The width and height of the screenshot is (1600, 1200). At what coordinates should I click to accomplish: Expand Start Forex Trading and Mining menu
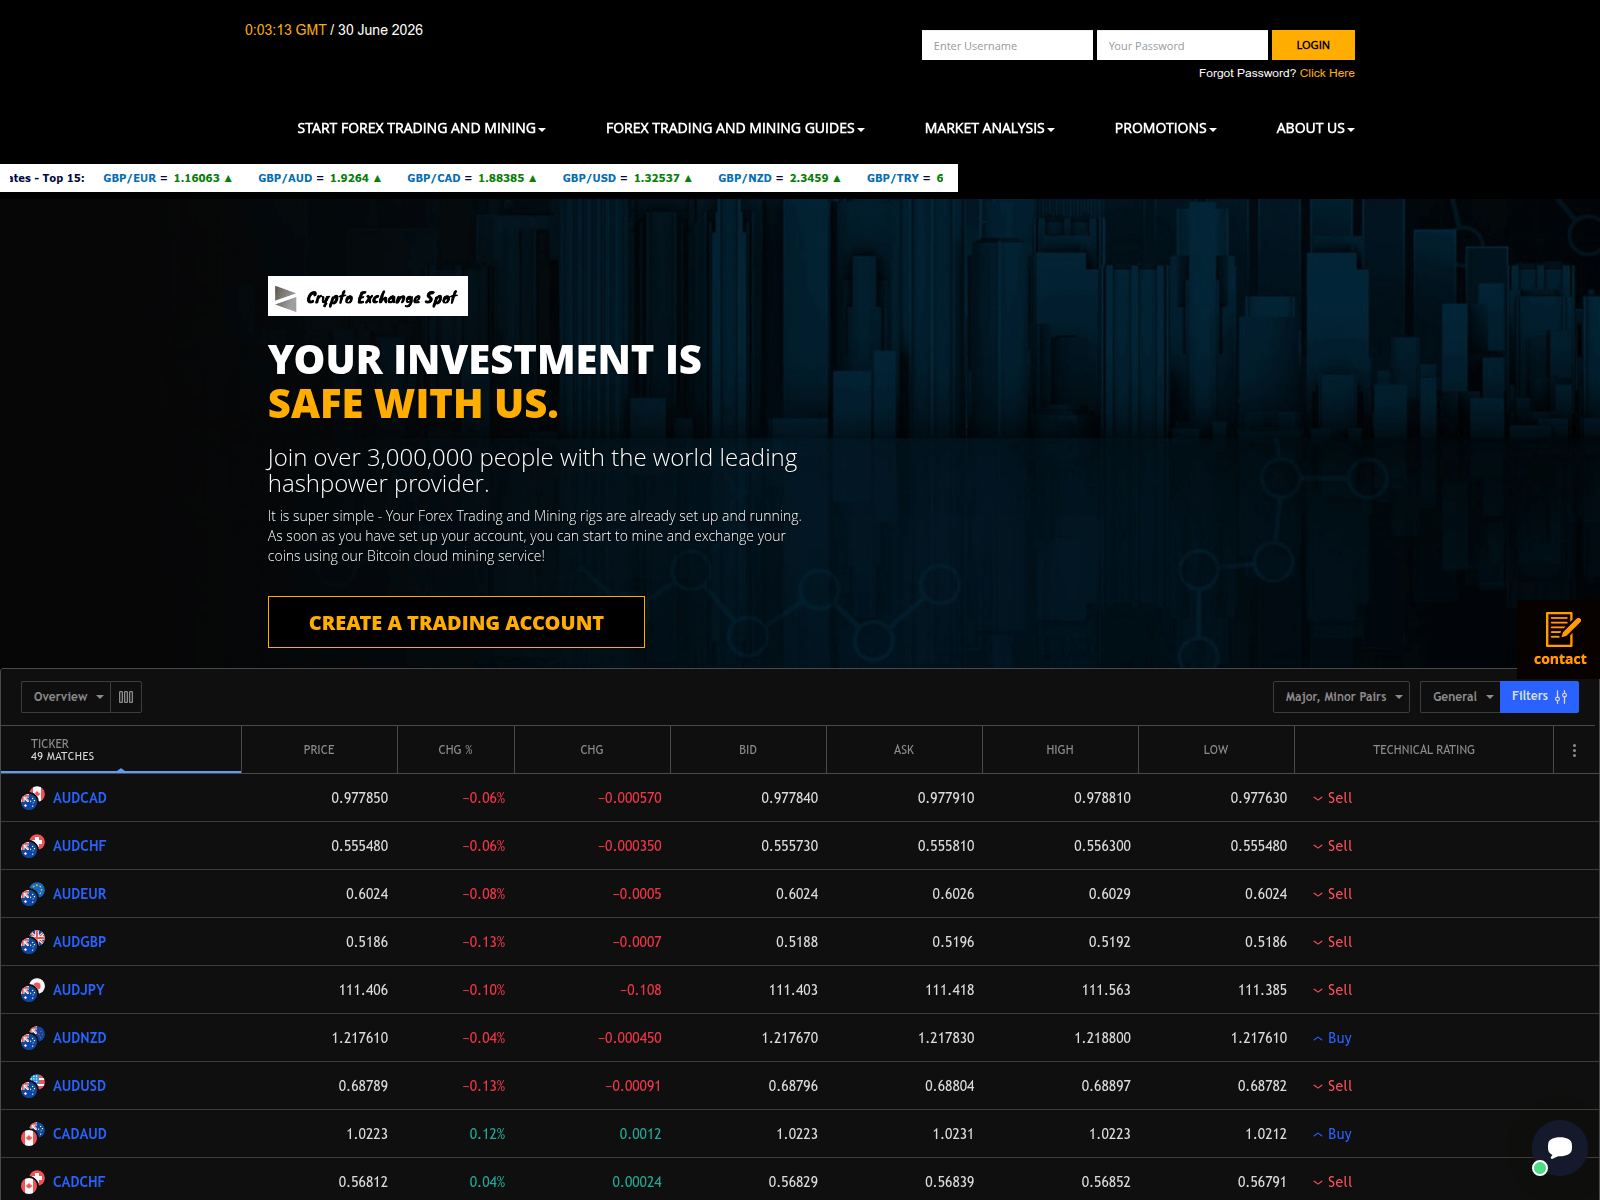coord(421,128)
